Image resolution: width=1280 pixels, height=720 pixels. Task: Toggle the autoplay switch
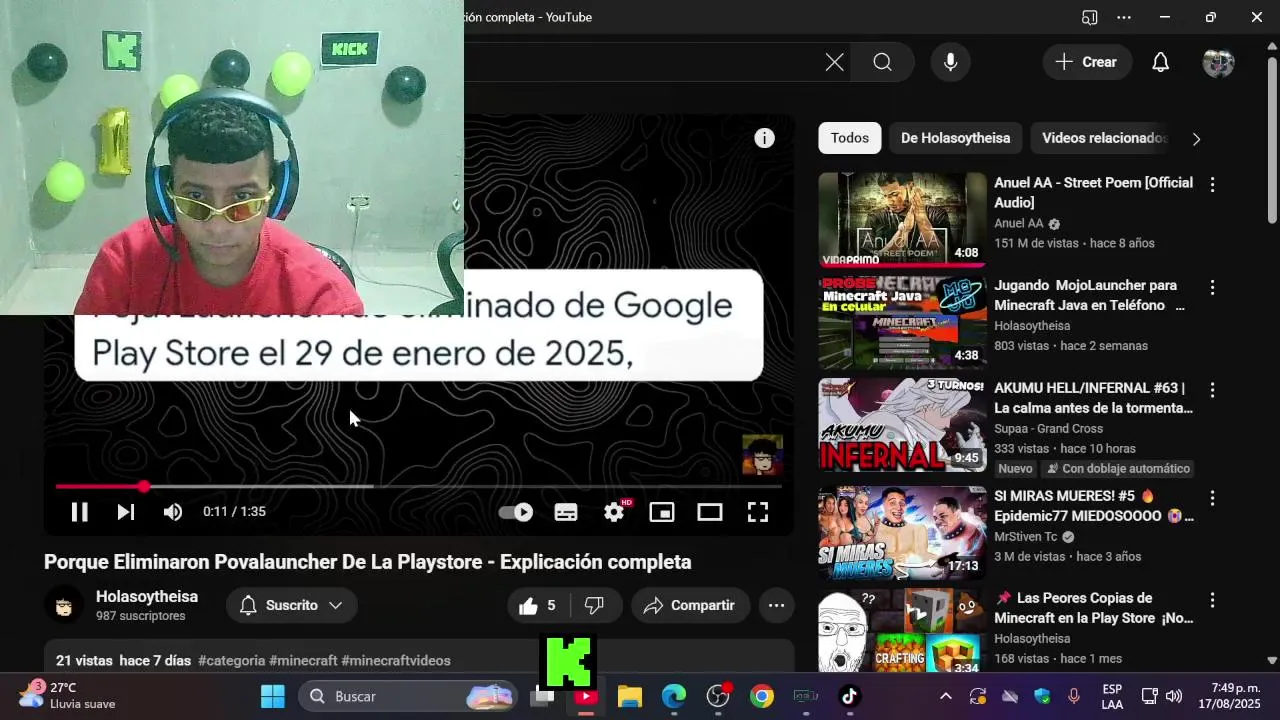point(516,512)
